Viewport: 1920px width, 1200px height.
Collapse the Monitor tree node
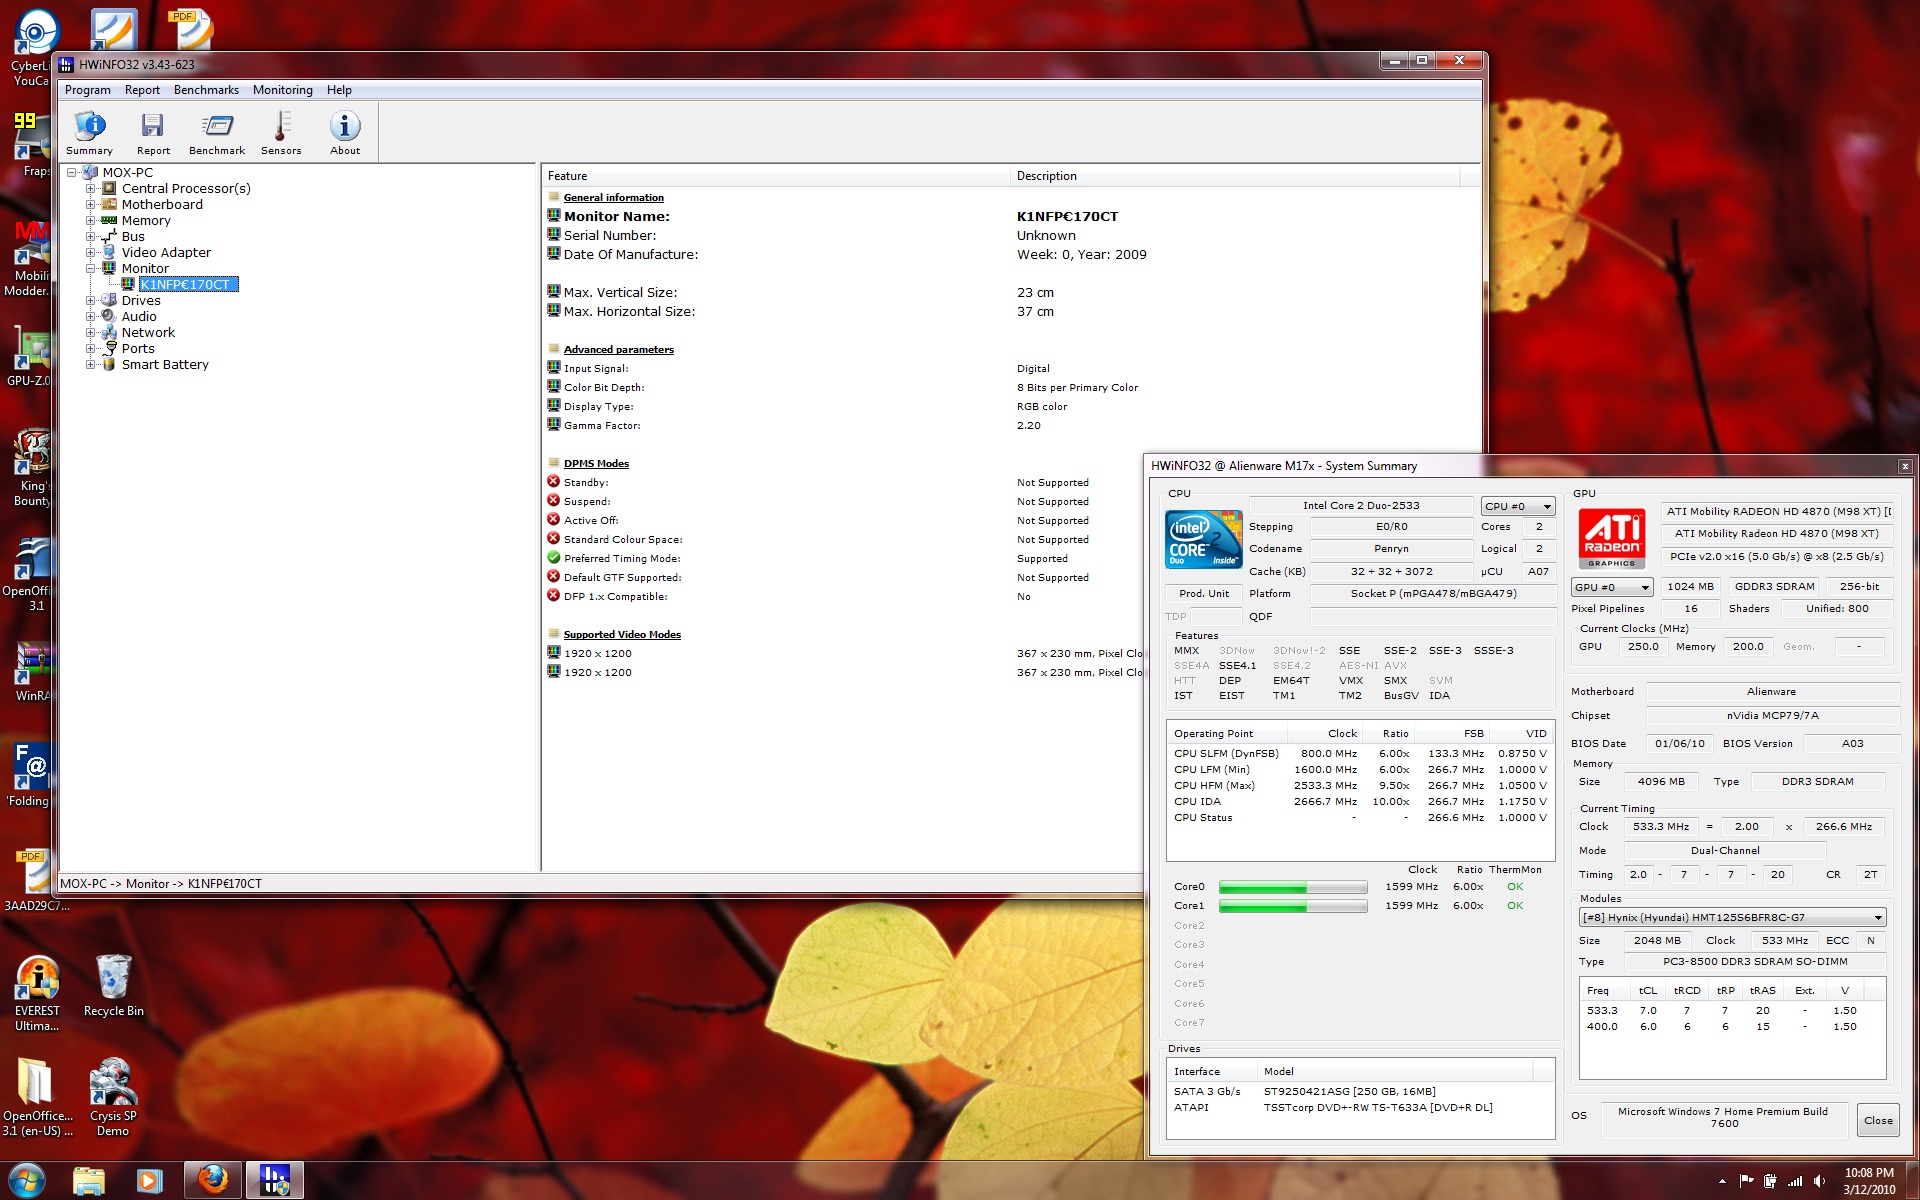pos(90,268)
